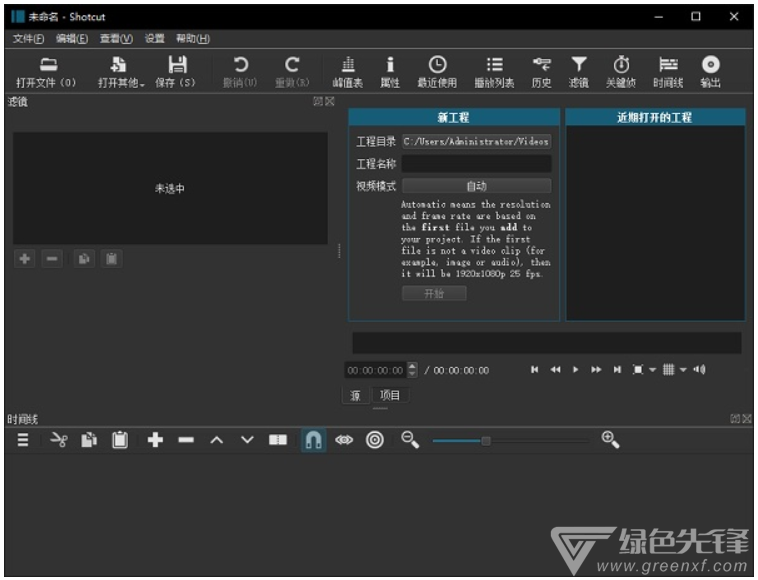This screenshot has width=758, height=580.
Task: Open the View menu
Action: coord(116,39)
